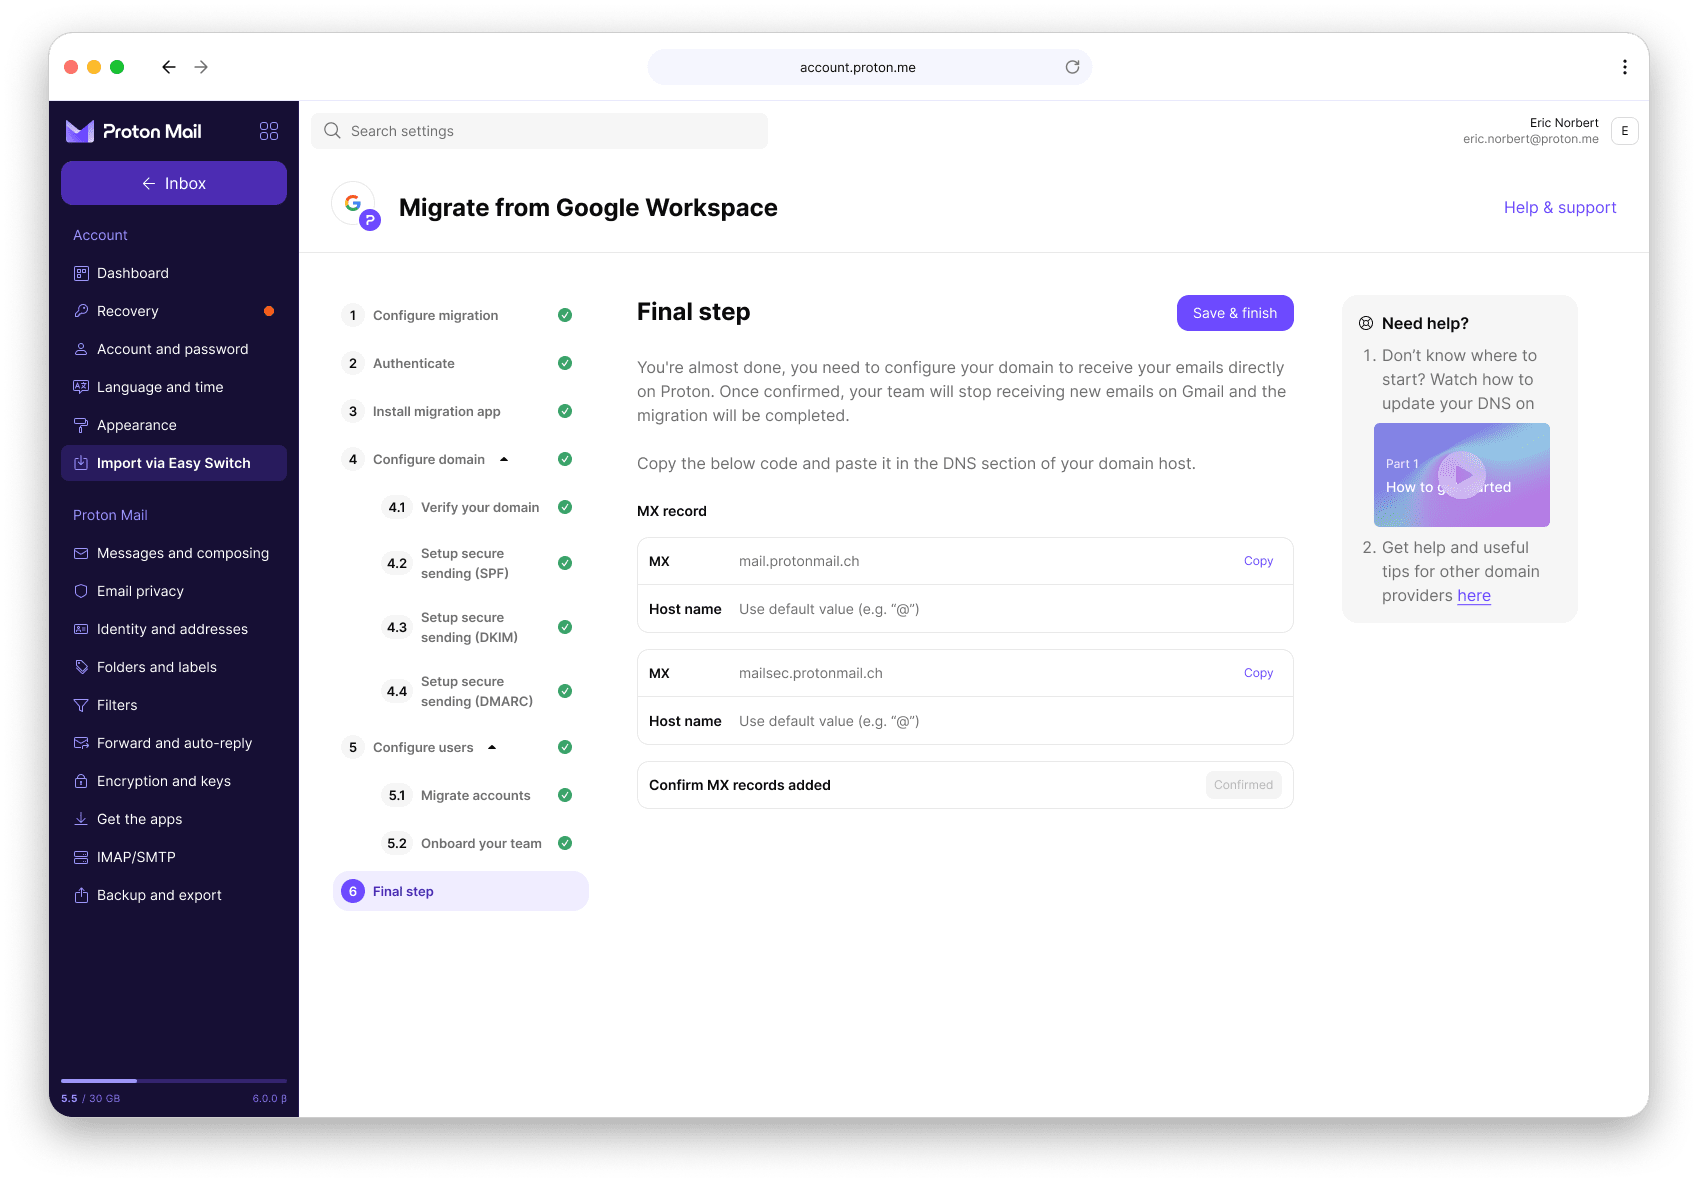Open Import via Easy Switch settings
This screenshot has height=1182, width=1698.
[174, 463]
